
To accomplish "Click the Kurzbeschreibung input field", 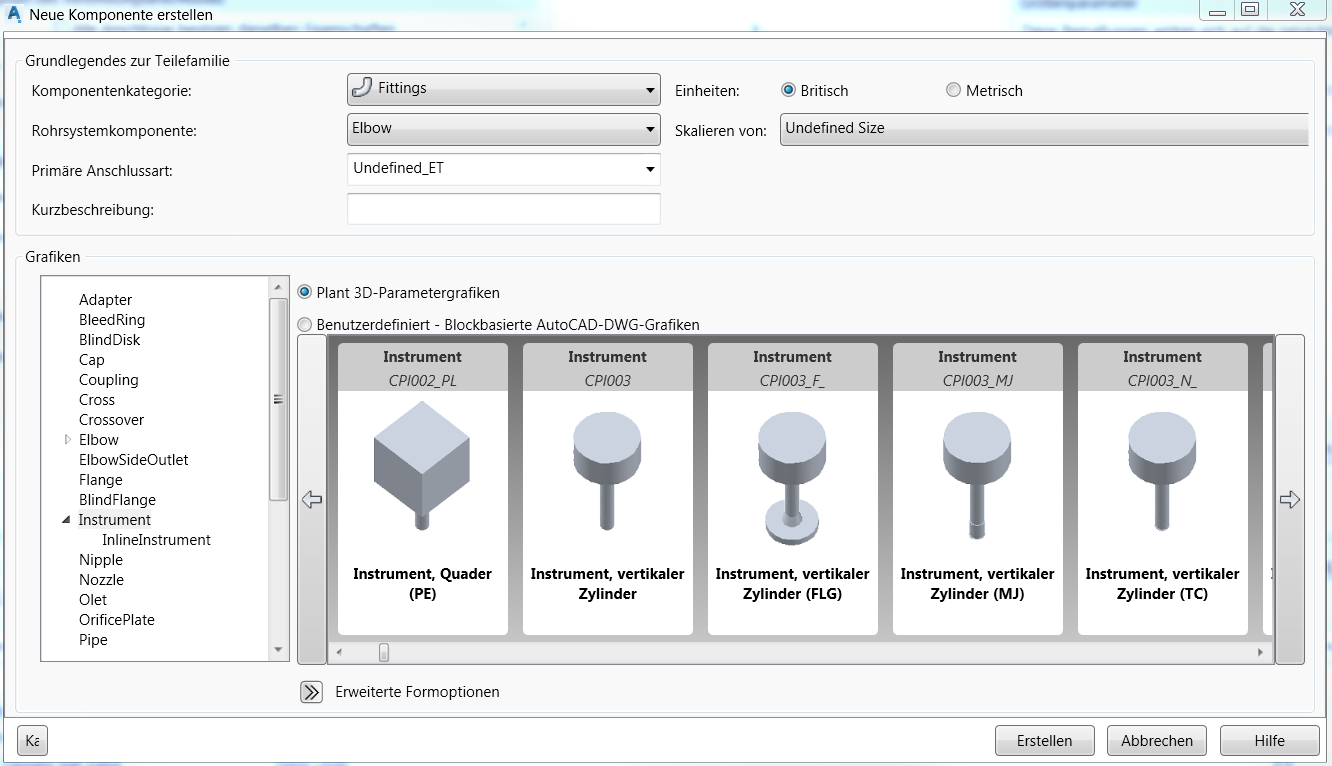I will tap(504, 209).
